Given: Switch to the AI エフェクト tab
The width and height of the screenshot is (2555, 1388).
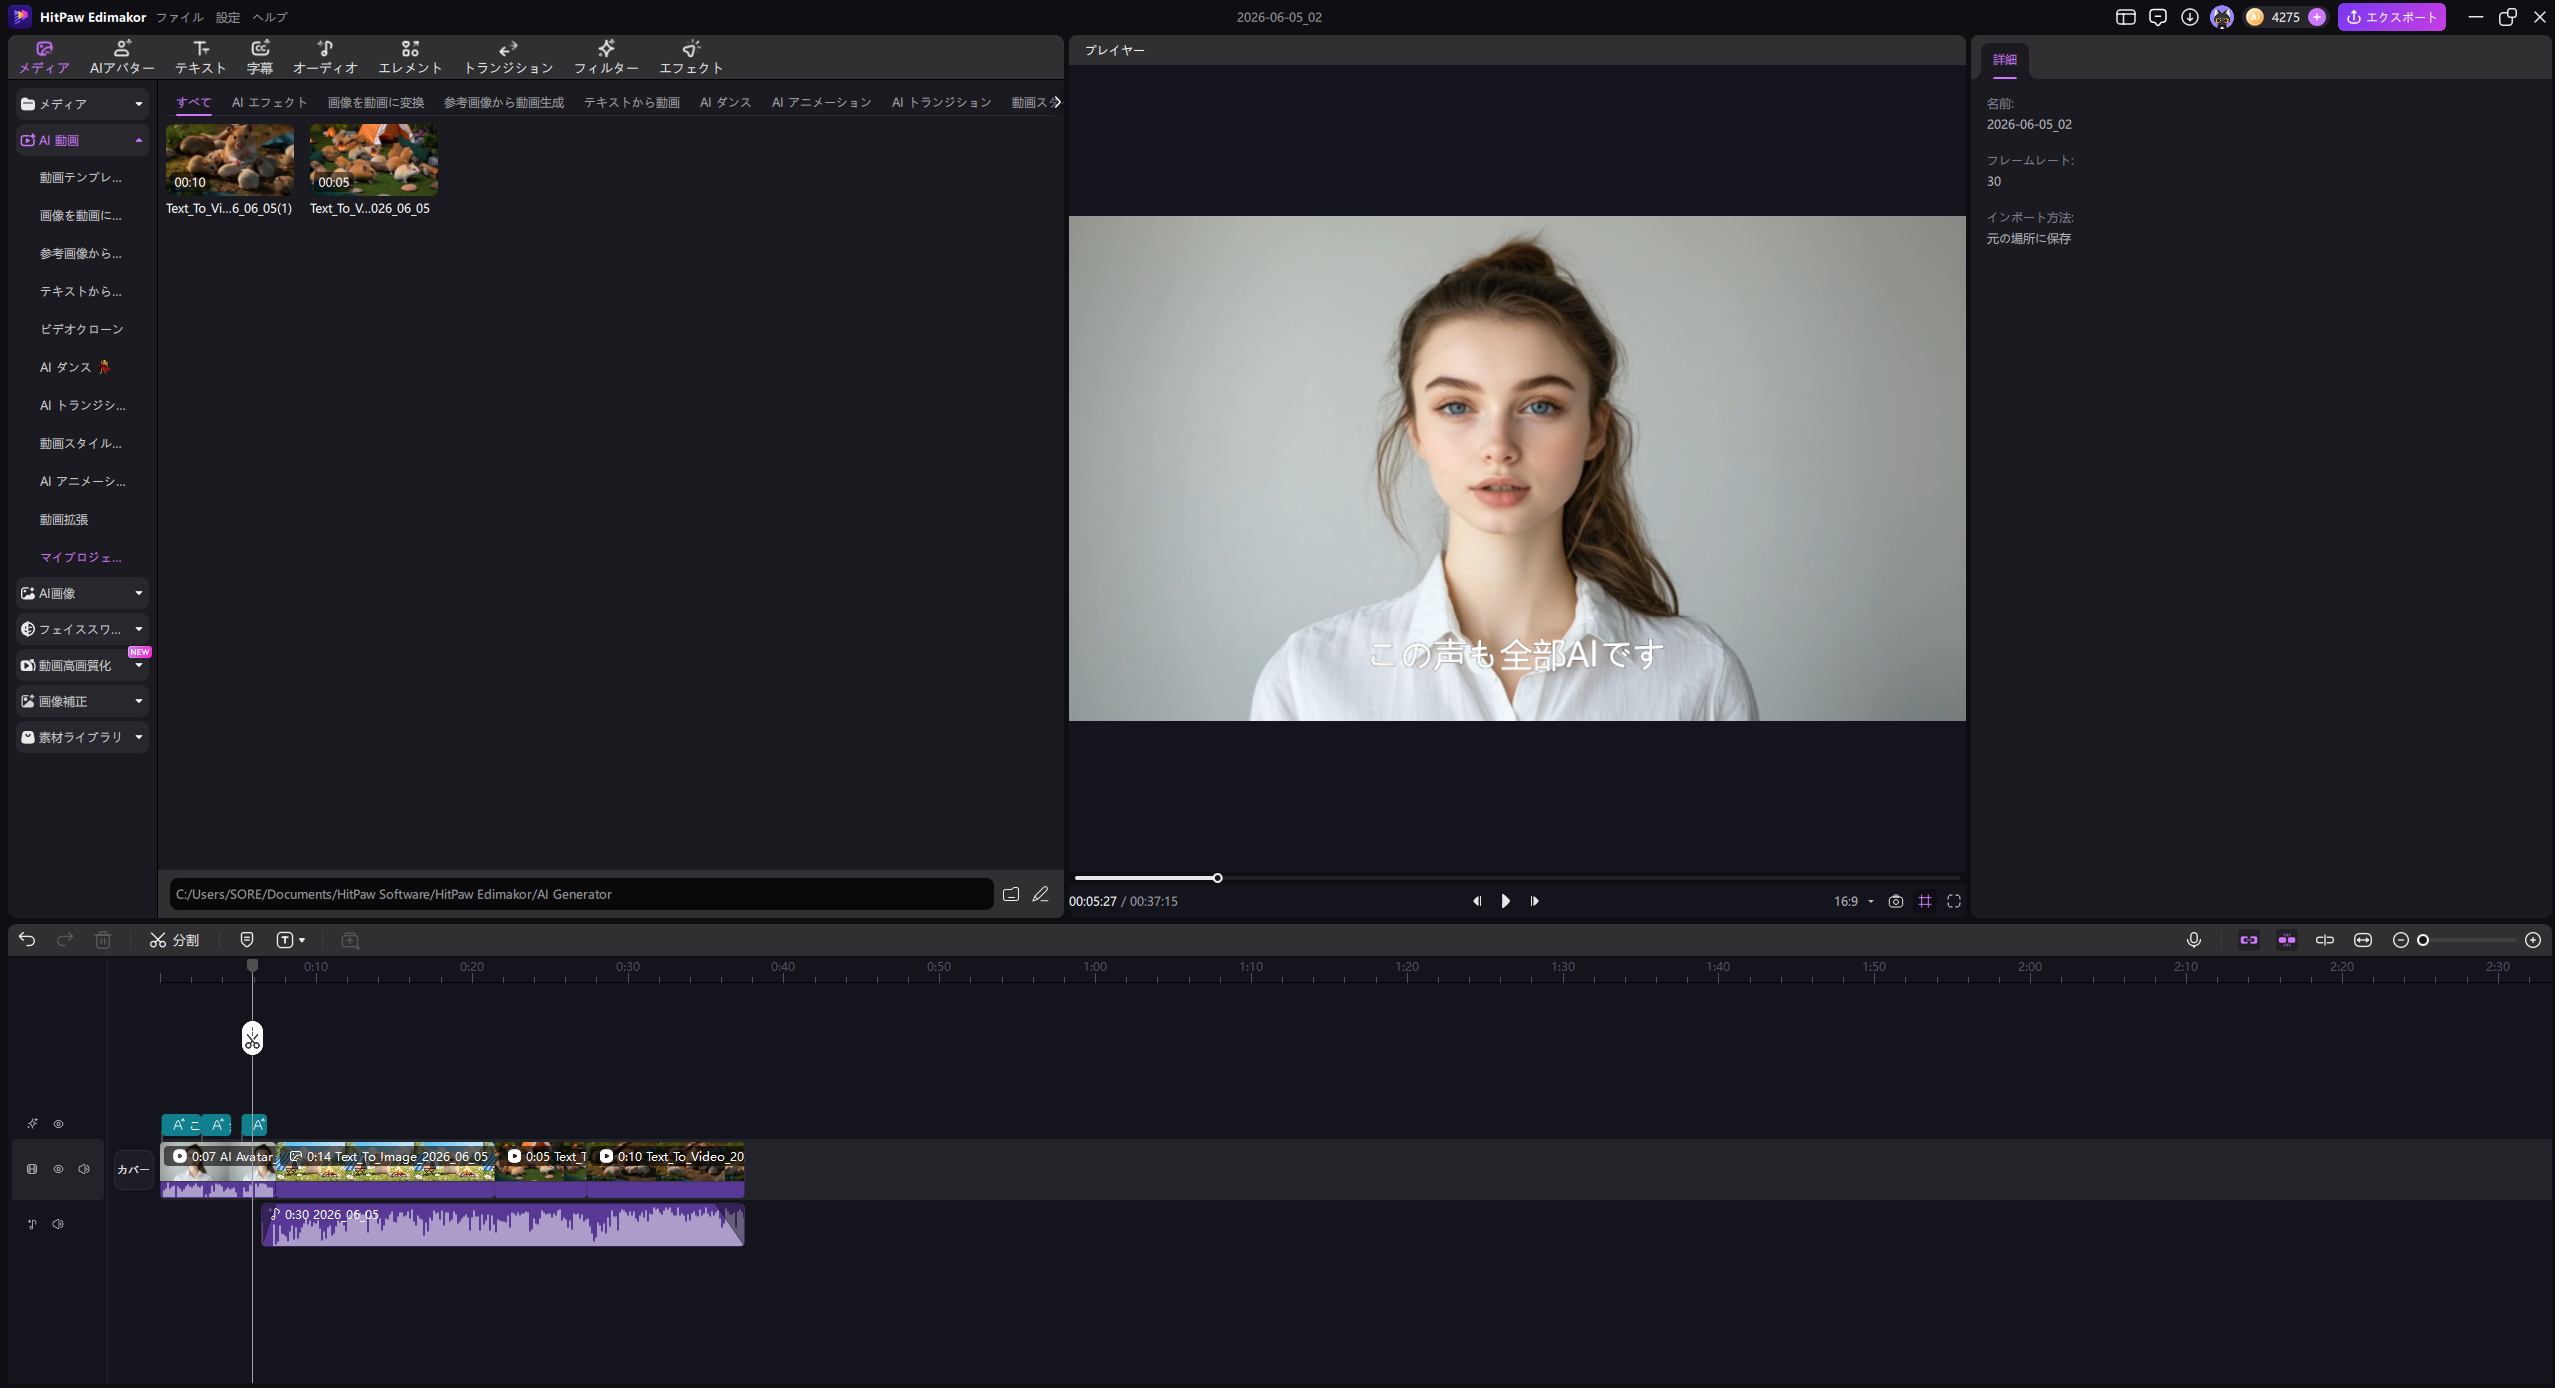Looking at the screenshot, I should pos(270,103).
